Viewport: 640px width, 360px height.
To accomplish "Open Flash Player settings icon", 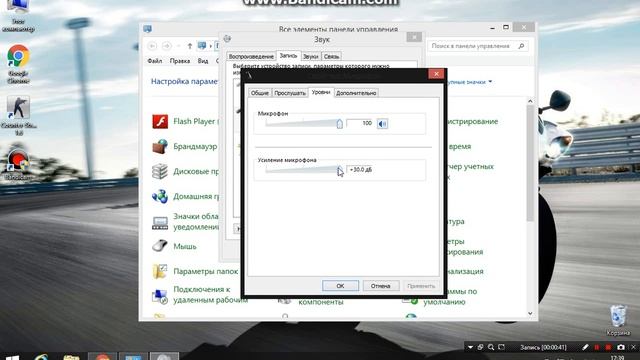I will click(160, 122).
